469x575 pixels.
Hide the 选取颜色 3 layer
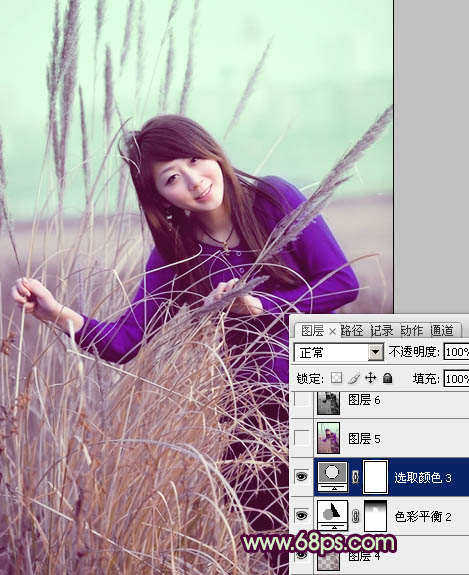click(x=301, y=476)
